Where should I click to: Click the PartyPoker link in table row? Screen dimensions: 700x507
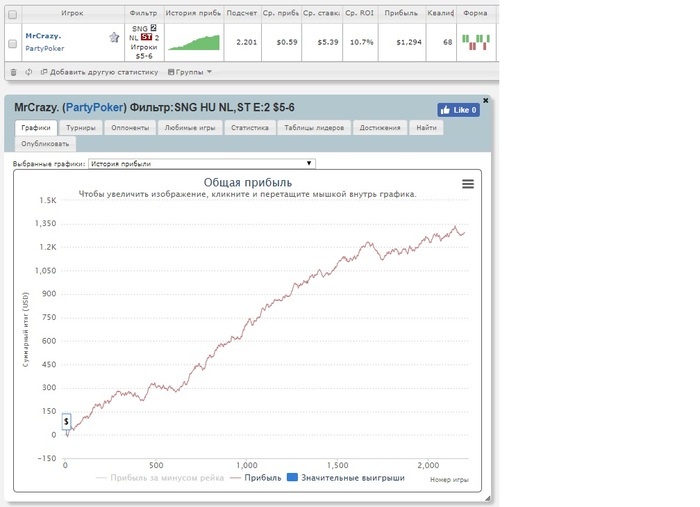click(x=45, y=48)
